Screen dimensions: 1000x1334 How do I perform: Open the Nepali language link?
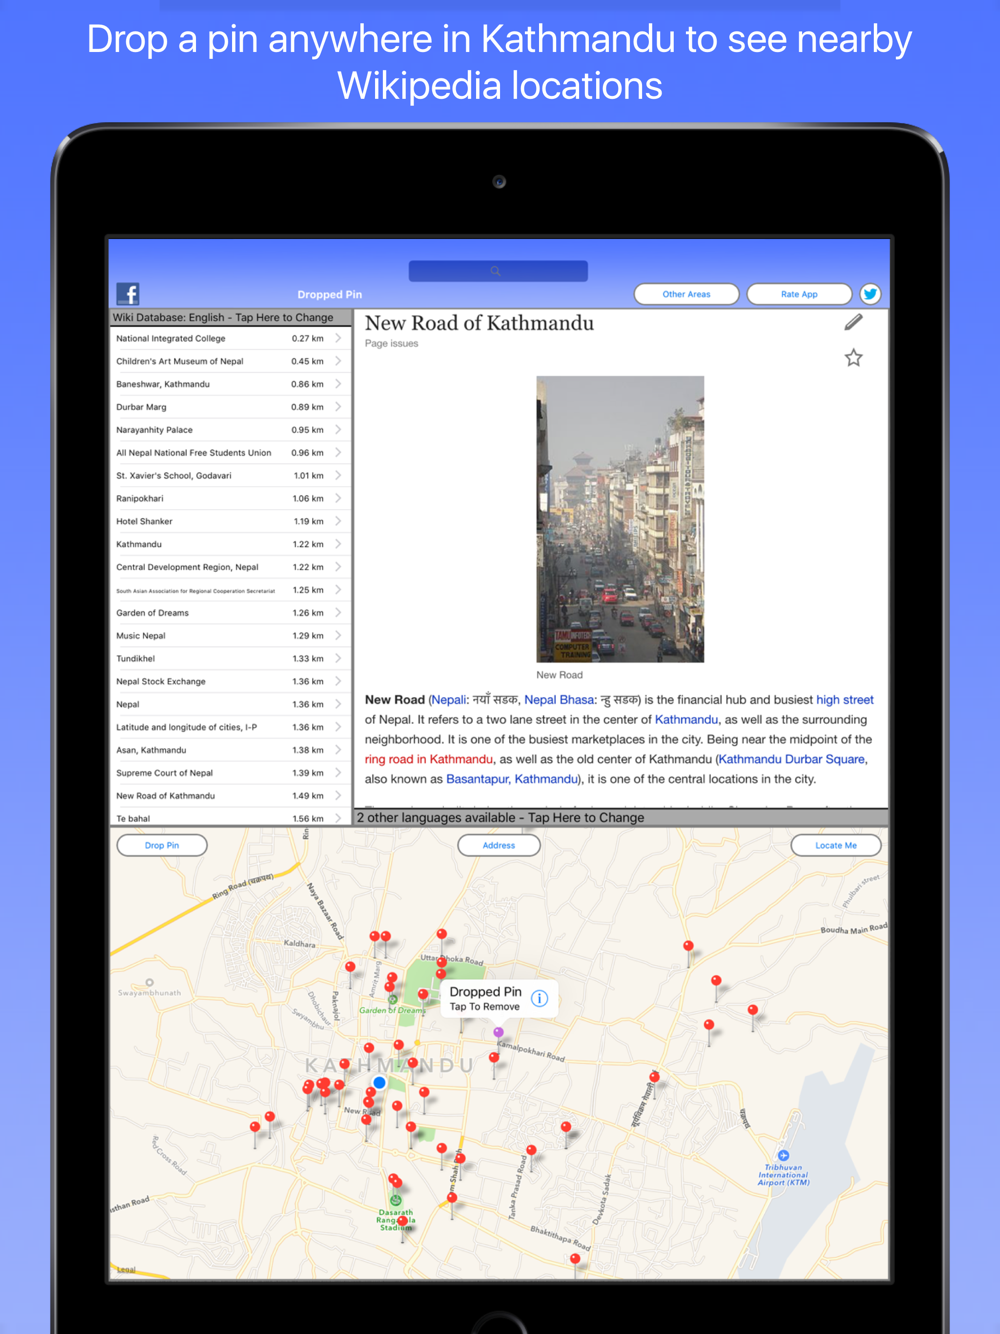click(449, 700)
